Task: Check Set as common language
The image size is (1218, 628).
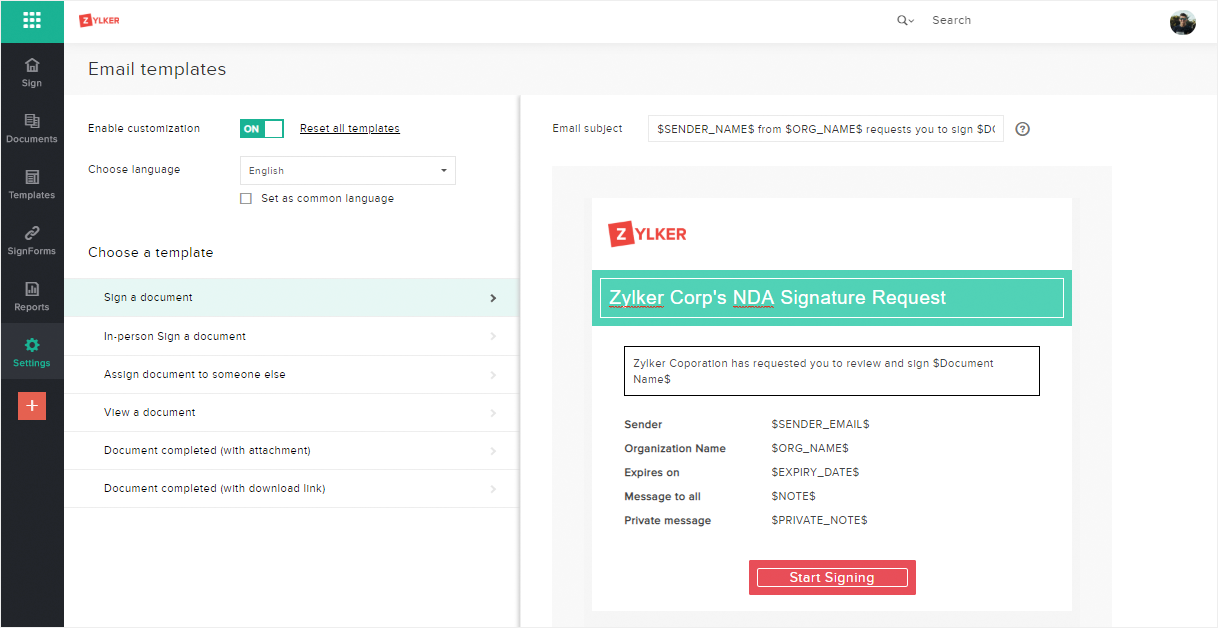Action: pos(246,199)
